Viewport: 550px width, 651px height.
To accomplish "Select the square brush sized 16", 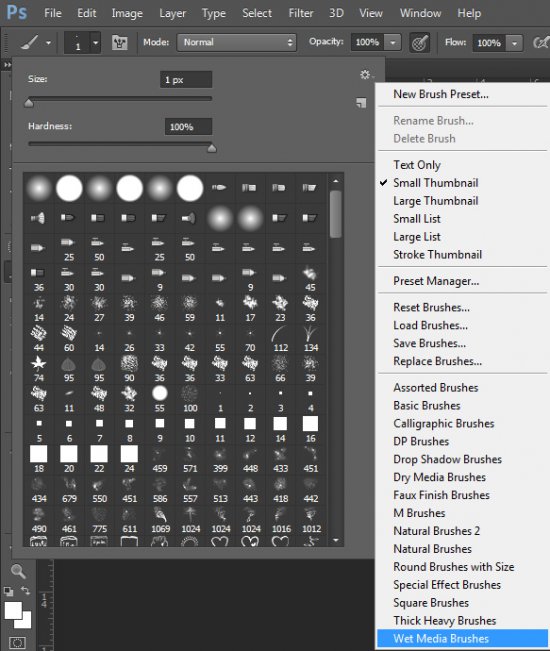I will pos(310,429).
